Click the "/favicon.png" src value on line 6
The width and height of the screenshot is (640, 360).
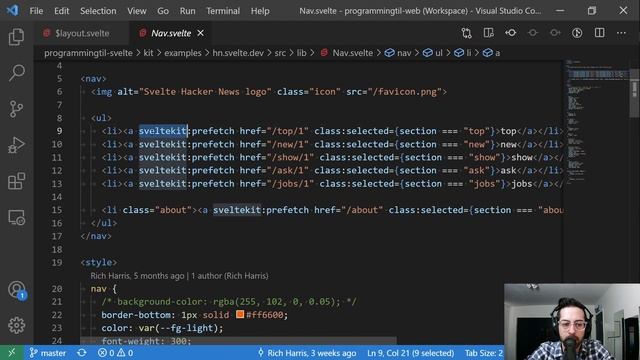click(x=404, y=92)
